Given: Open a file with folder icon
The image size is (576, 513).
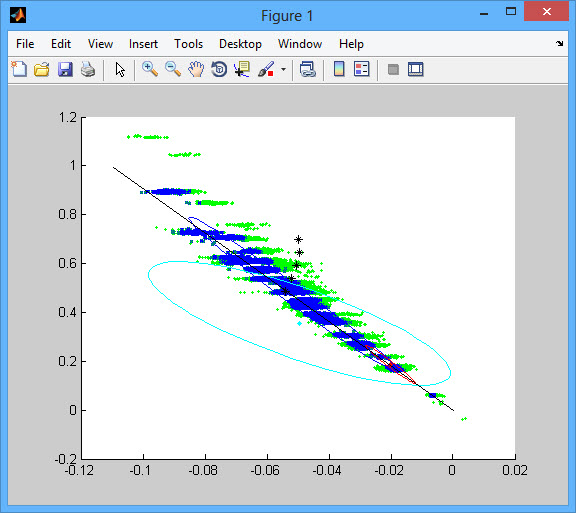Looking at the screenshot, I should [x=42, y=69].
